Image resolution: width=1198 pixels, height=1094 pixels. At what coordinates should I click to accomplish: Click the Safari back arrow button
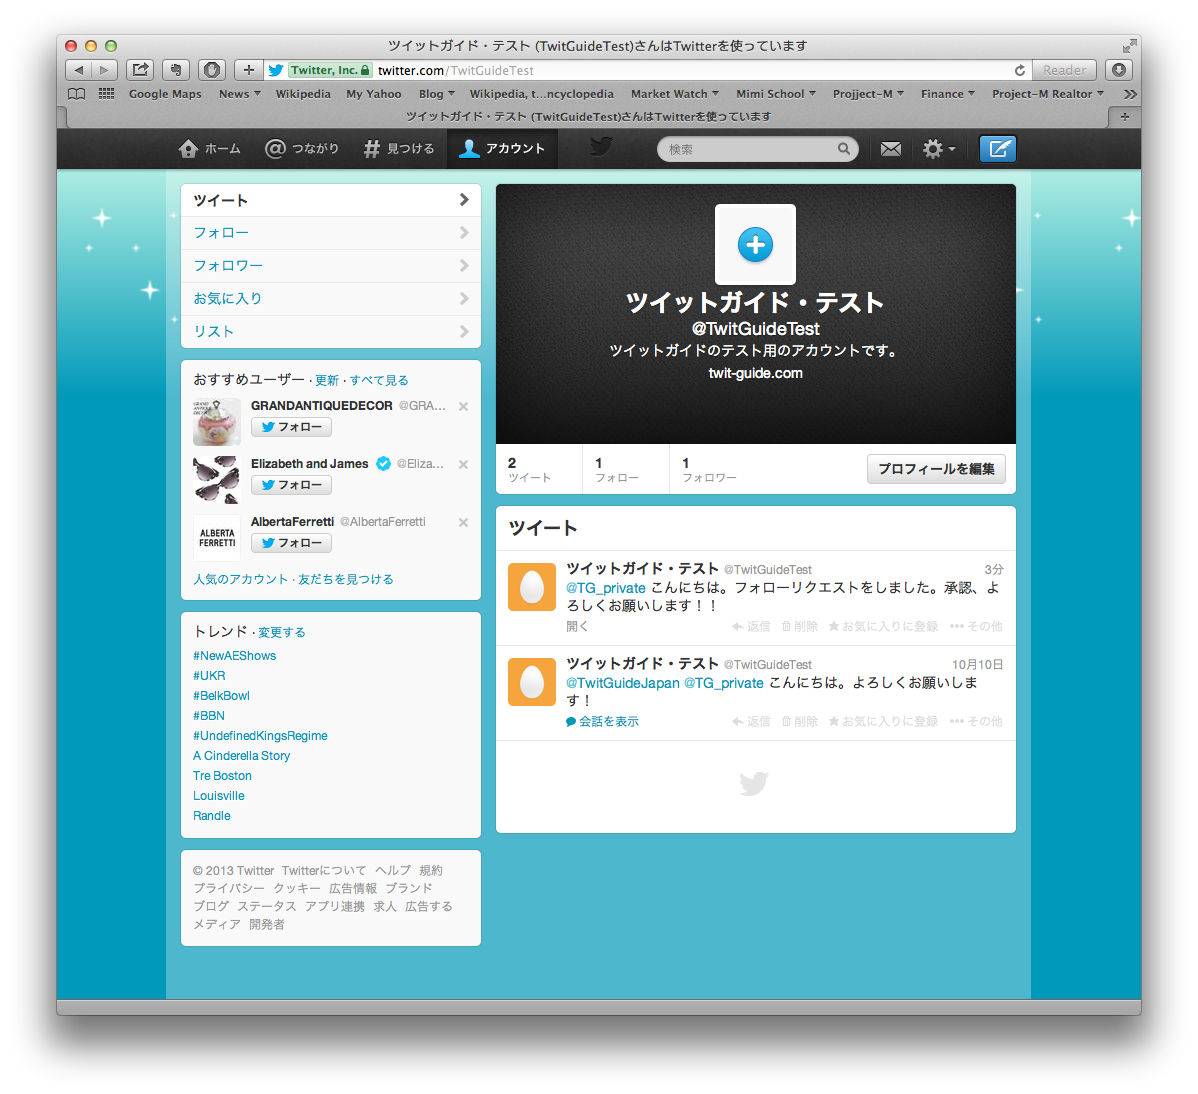click(x=78, y=70)
